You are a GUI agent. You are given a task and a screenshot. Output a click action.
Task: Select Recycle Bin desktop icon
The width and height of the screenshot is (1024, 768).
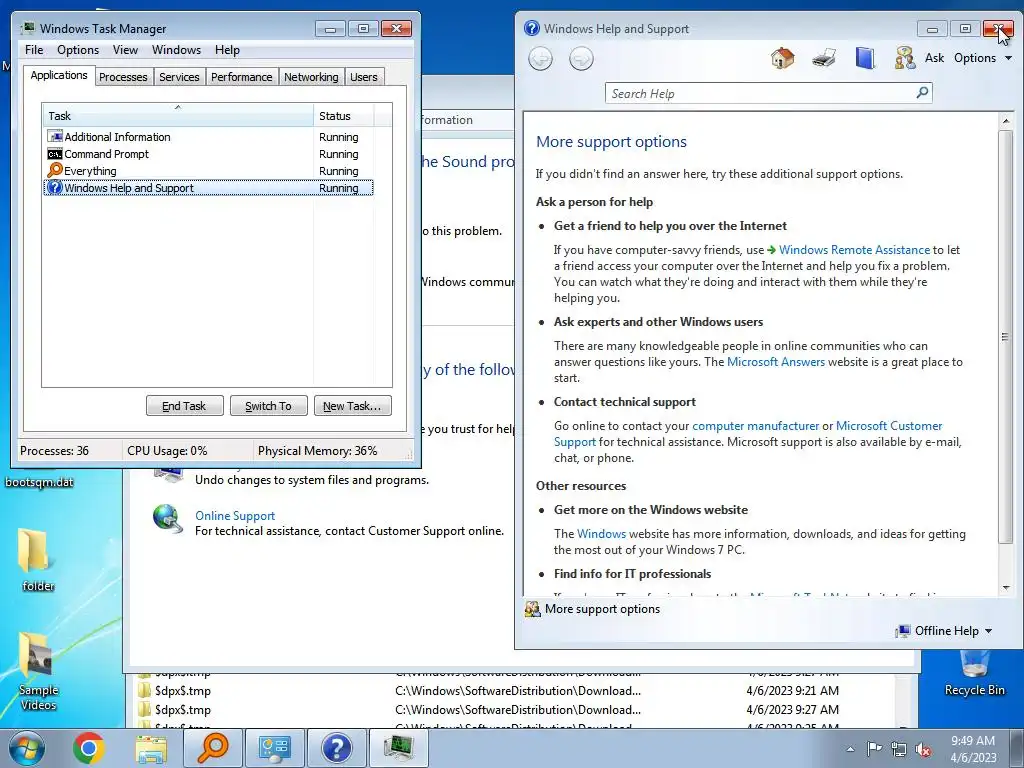(x=974, y=674)
